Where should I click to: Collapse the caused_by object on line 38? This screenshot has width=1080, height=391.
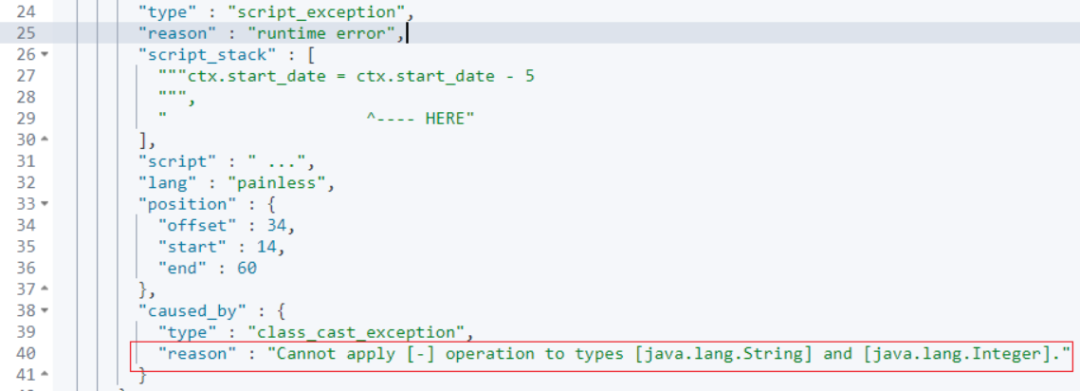point(45,310)
